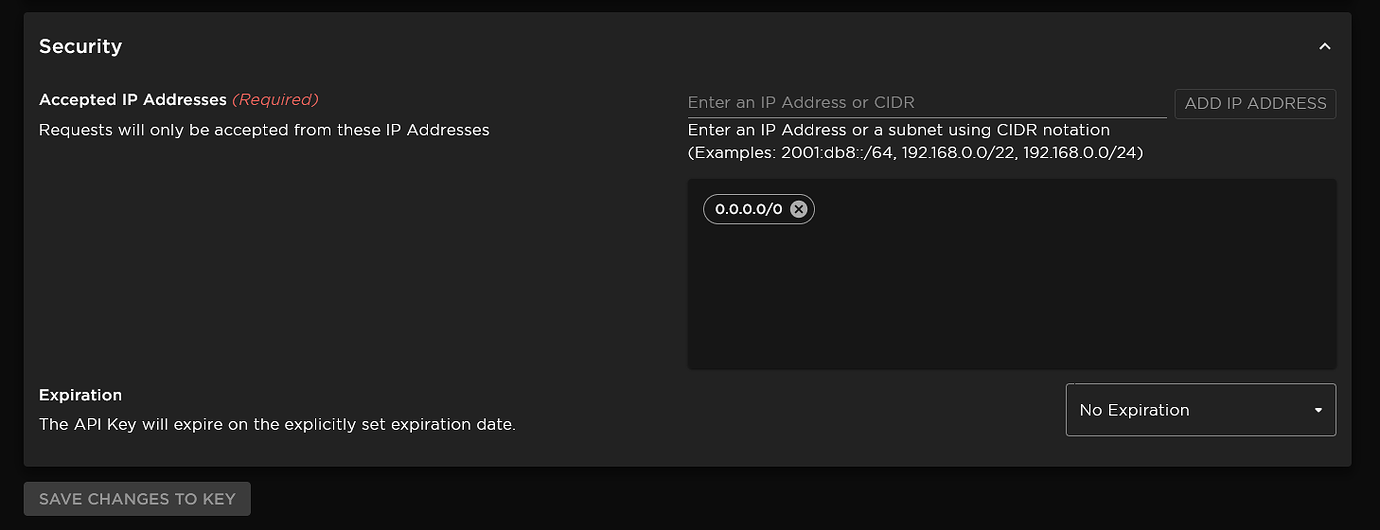Image resolution: width=1380 pixels, height=530 pixels.
Task: Click the red (Required) indicator text
Action: click(x=275, y=100)
